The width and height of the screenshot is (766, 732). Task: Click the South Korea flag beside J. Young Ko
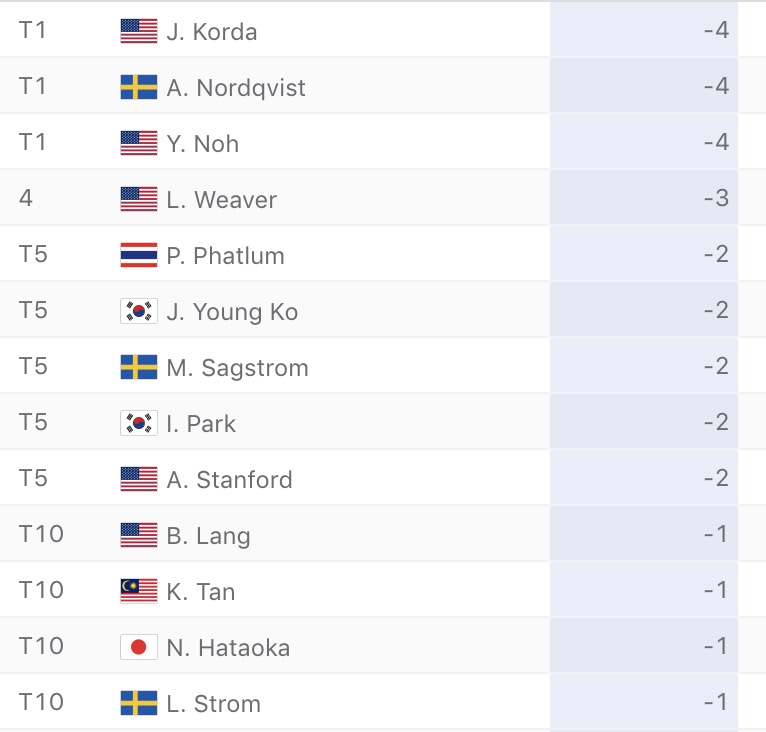[x=139, y=311]
